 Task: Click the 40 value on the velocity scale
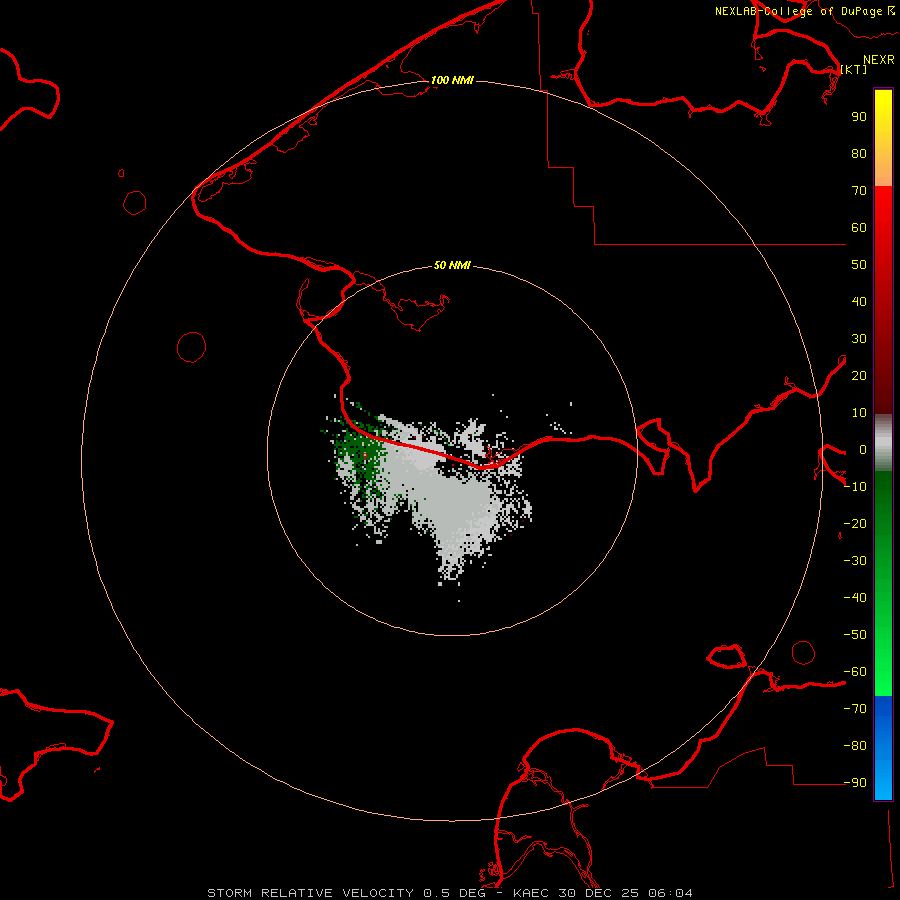click(859, 301)
